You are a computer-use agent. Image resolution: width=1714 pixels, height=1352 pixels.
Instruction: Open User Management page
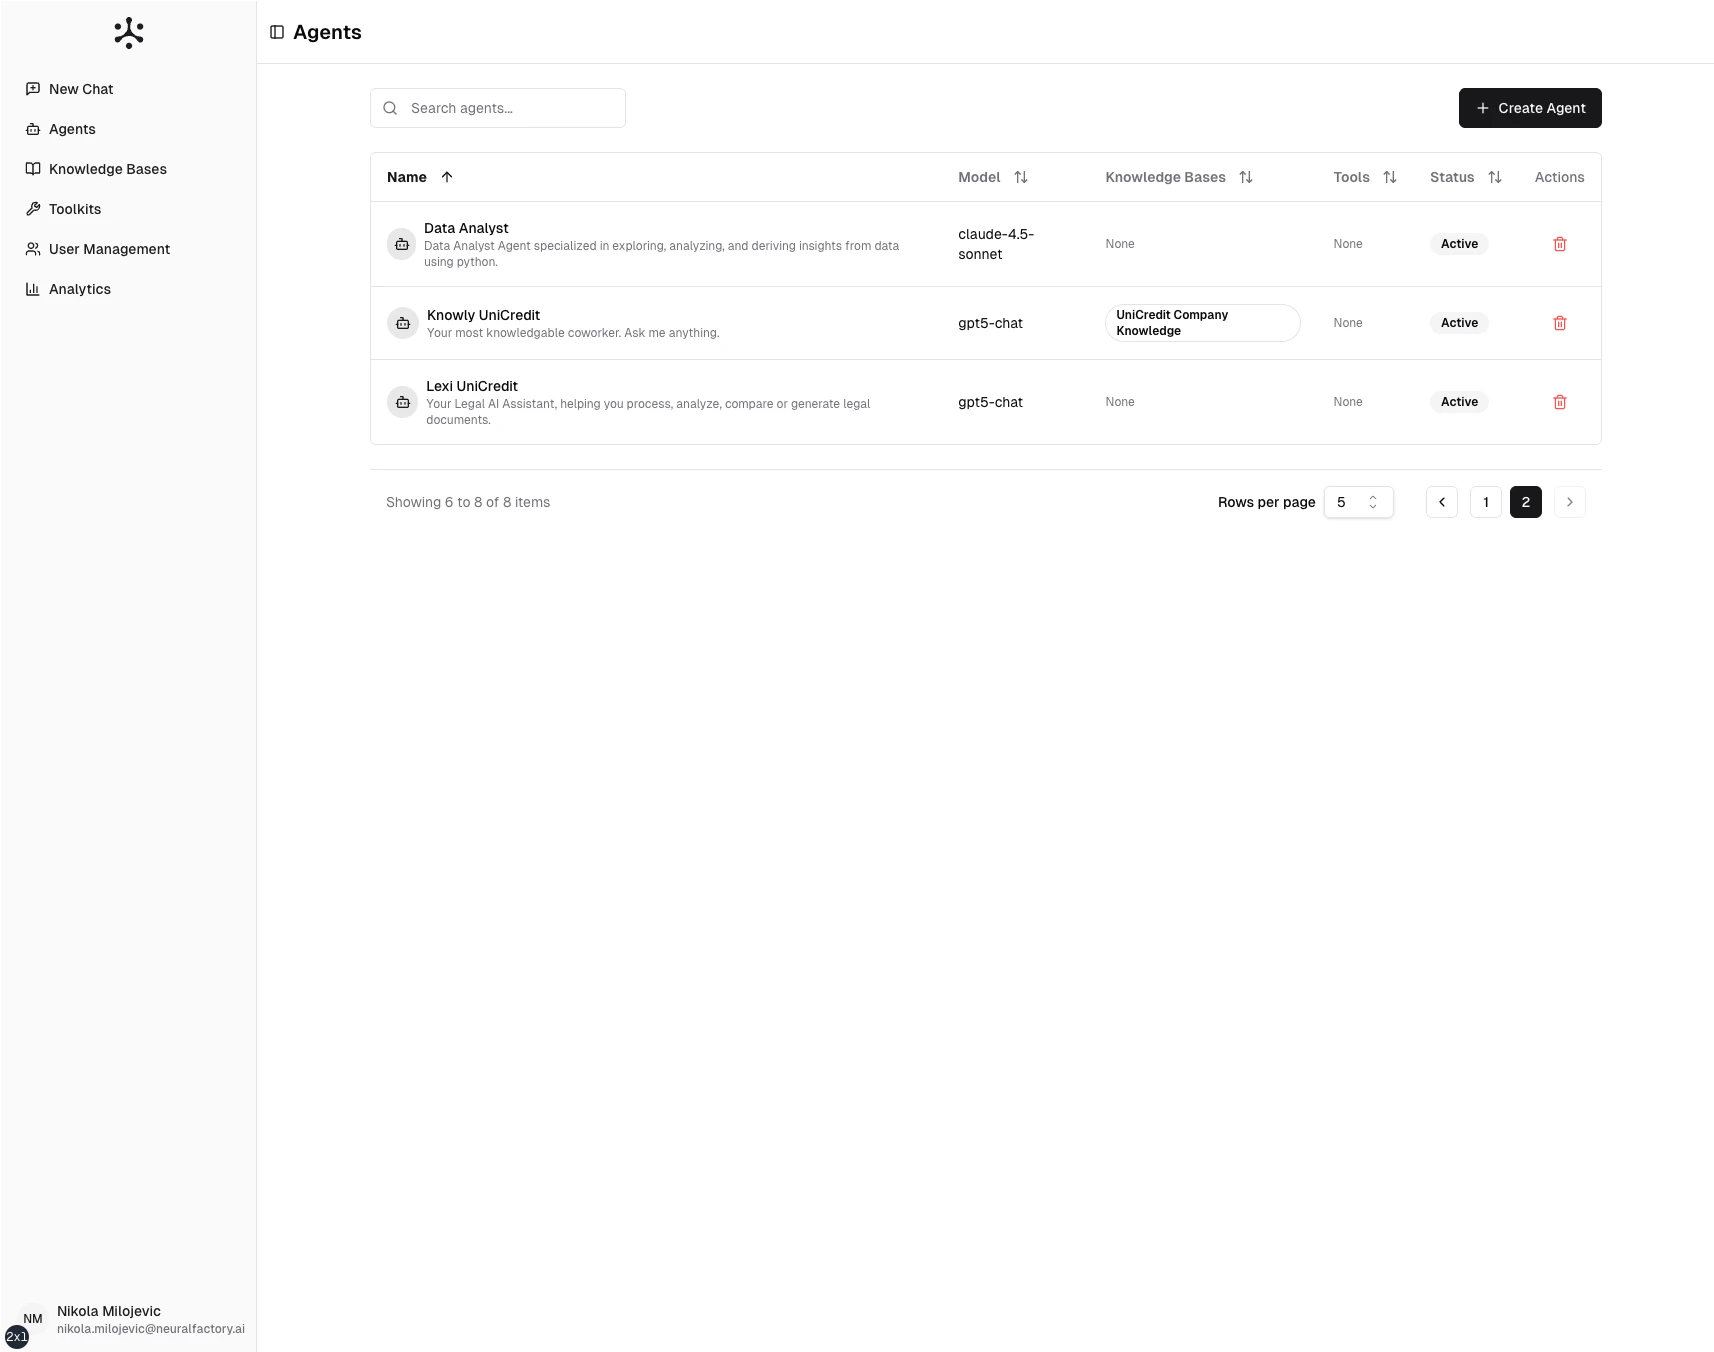coord(128,249)
